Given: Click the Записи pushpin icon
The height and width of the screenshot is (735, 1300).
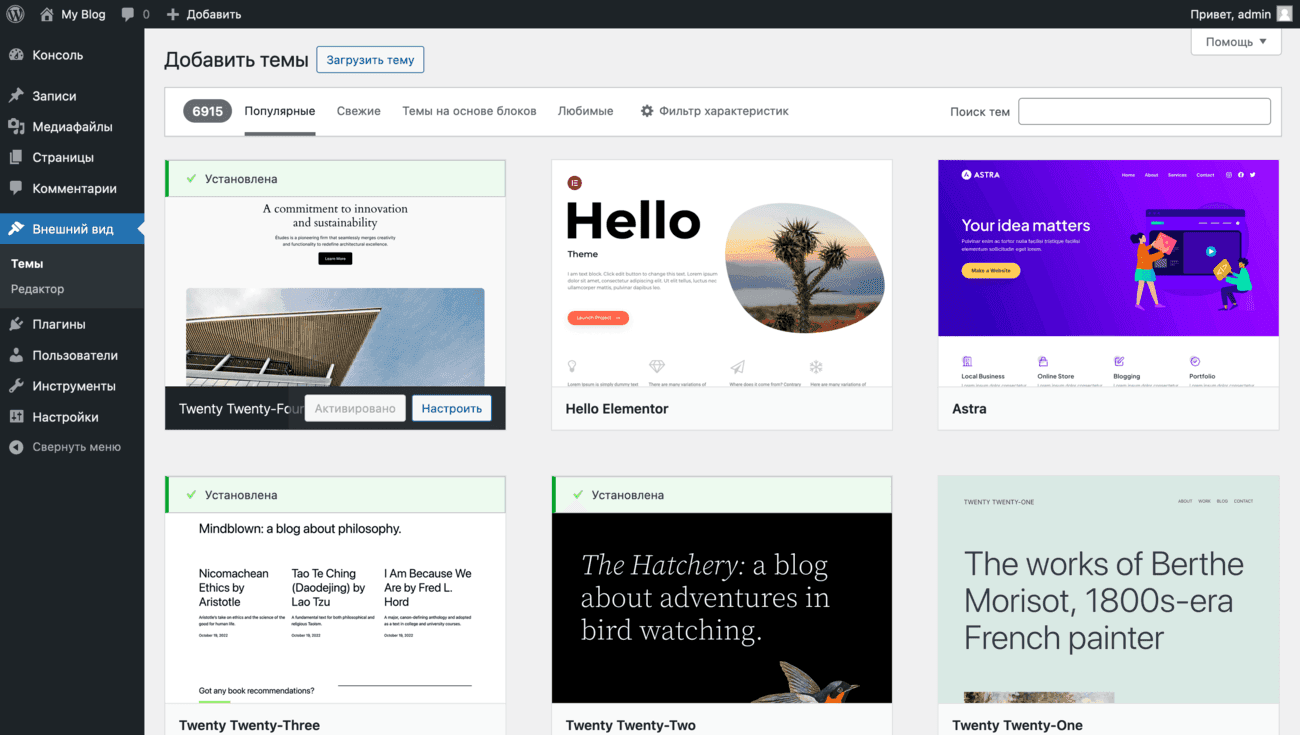Looking at the screenshot, I should coord(16,96).
